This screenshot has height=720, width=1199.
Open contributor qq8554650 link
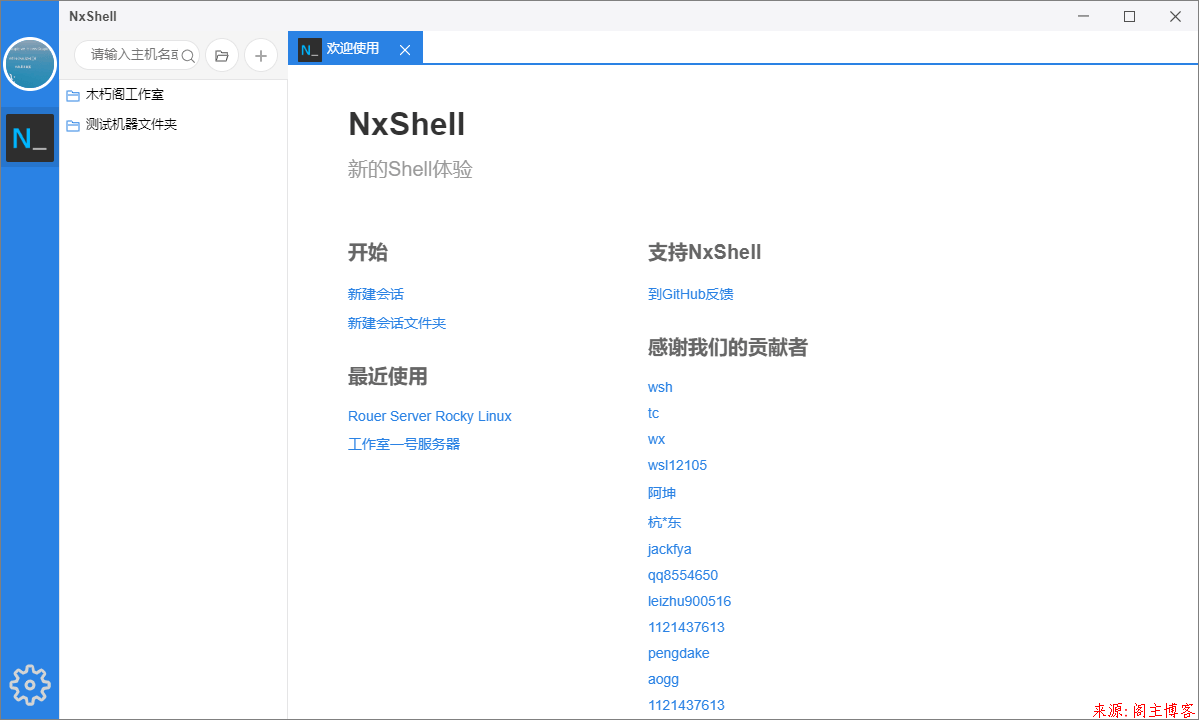coord(683,576)
